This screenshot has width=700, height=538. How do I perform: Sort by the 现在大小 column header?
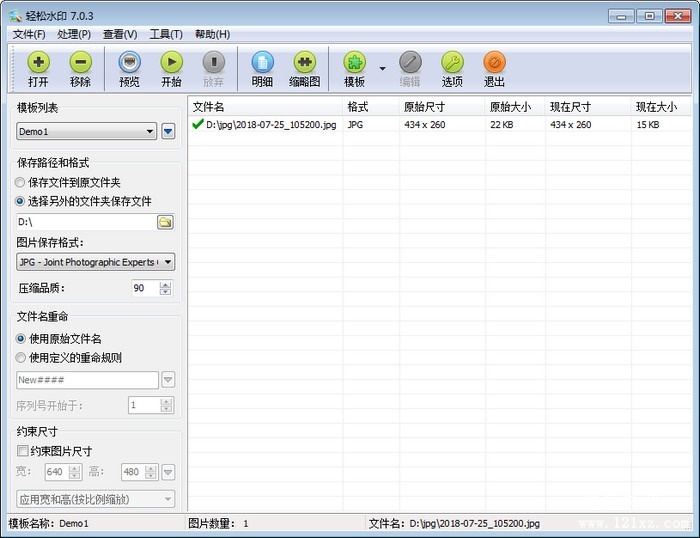coord(661,107)
